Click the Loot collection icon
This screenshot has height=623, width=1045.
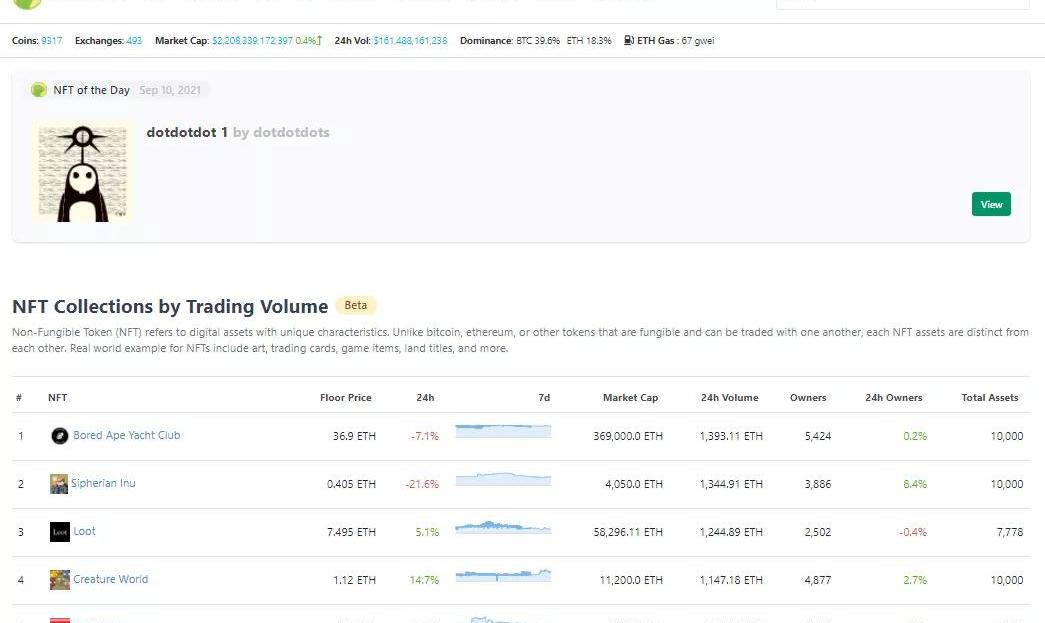coord(59,532)
